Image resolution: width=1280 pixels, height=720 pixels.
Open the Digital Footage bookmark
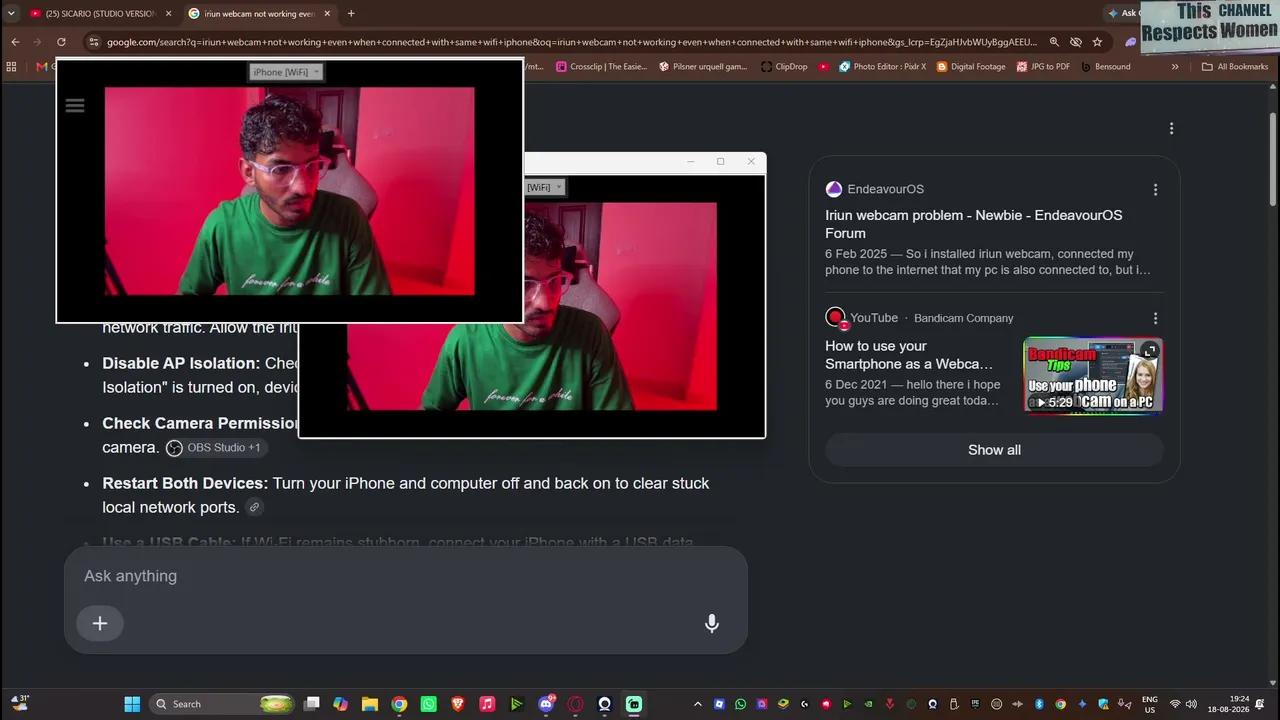tap(970, 67)
